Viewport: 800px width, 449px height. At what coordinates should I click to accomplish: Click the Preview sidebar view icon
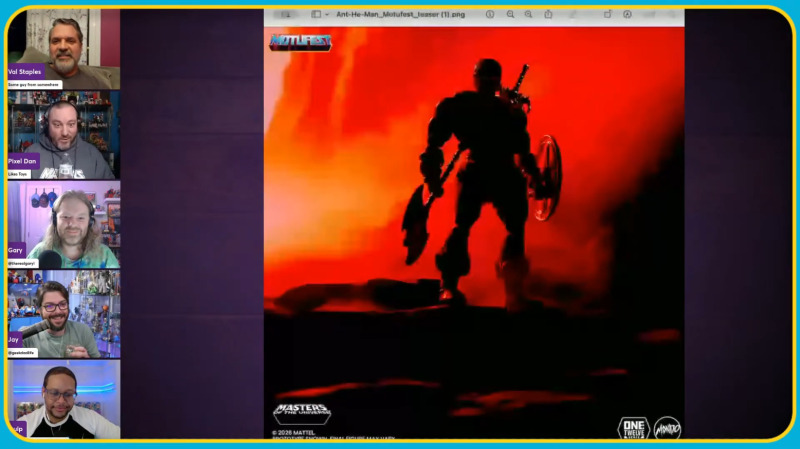coord(316,15)
